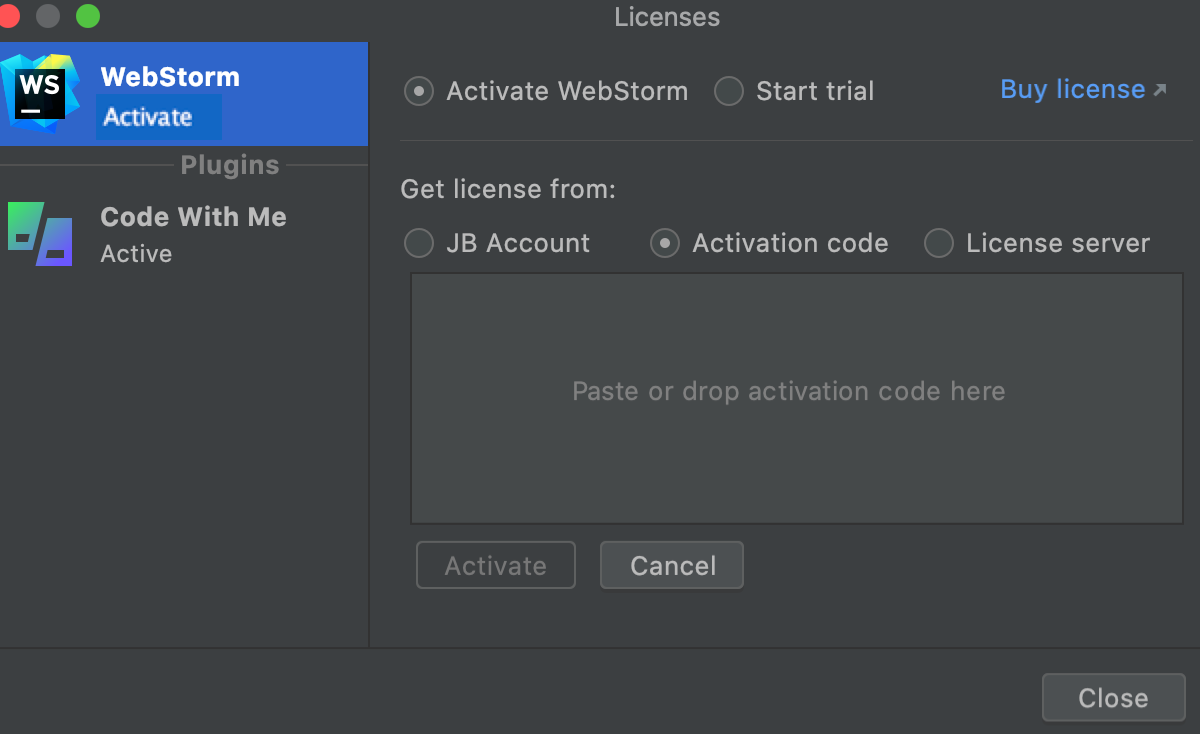The height and width of the screenshot is (734, 1200).
Task: Click the Code With Me plugin icon
Action: tap(40, 234)
